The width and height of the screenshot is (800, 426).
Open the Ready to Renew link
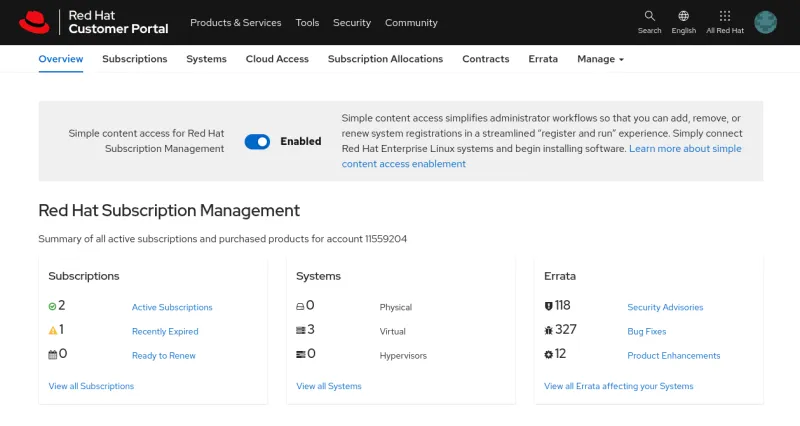click(163, 356)
